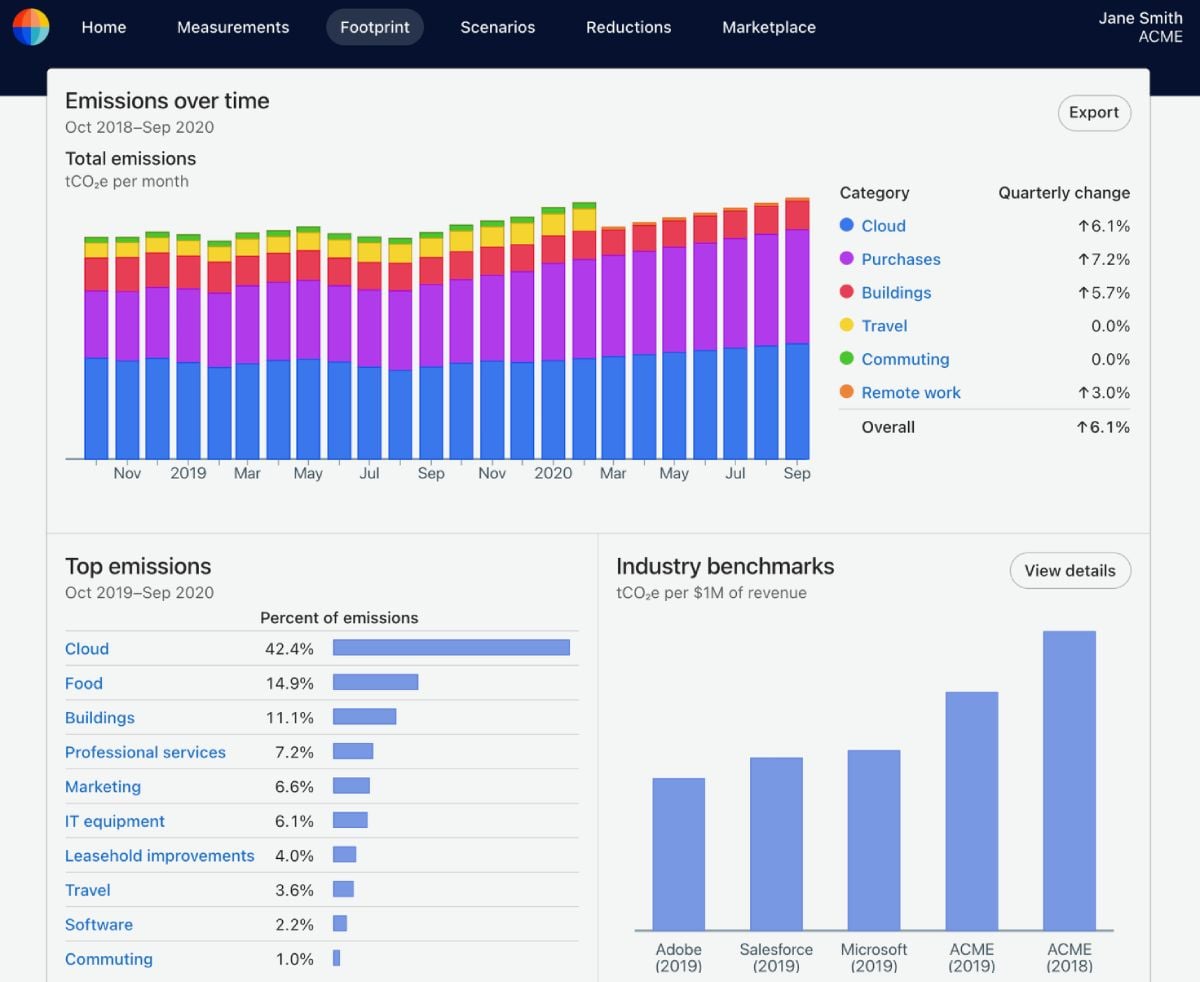Click the Remote work category link
Viewport: 1200px width, 982px height.
click(911, 393)
